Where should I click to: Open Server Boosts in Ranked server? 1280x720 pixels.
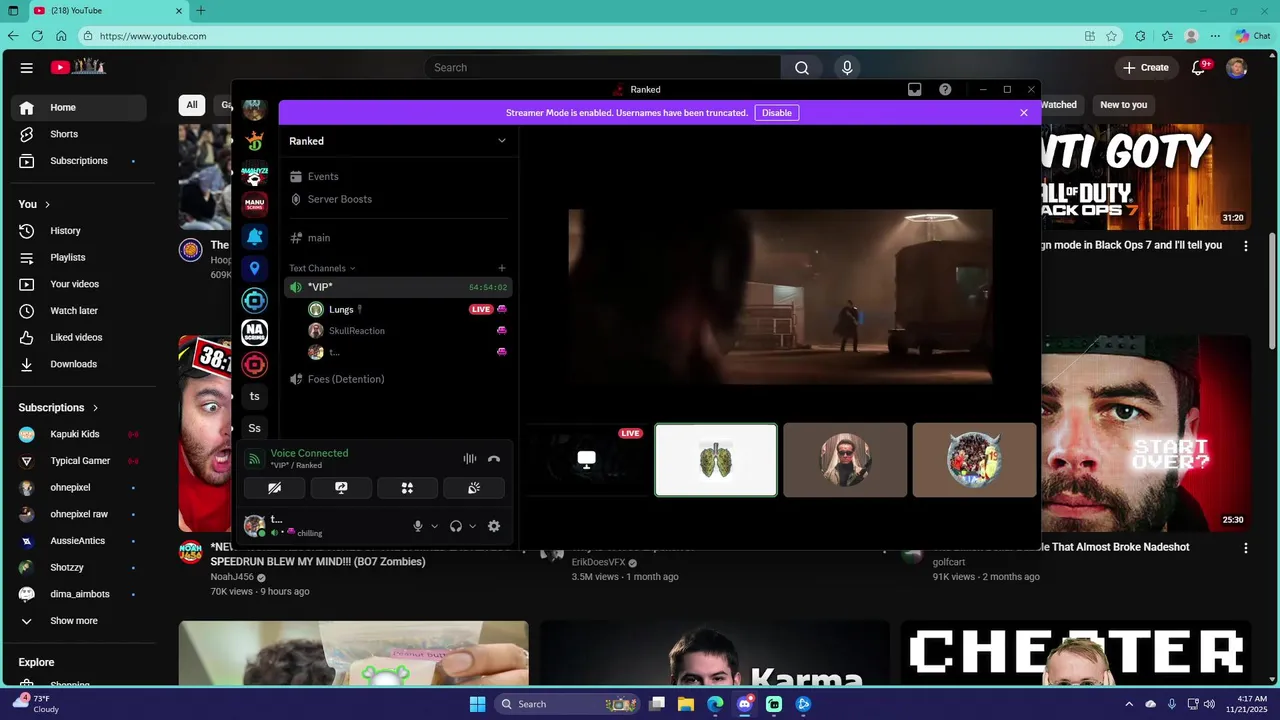point(397,199)
